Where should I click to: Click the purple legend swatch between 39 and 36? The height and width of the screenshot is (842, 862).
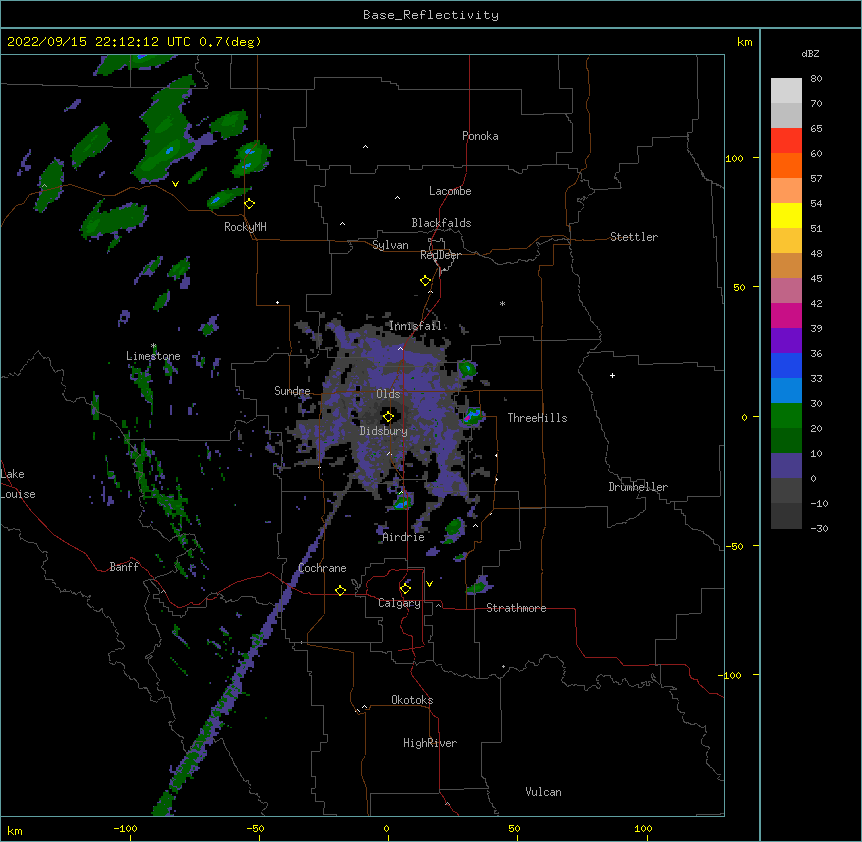click(786, 341)
